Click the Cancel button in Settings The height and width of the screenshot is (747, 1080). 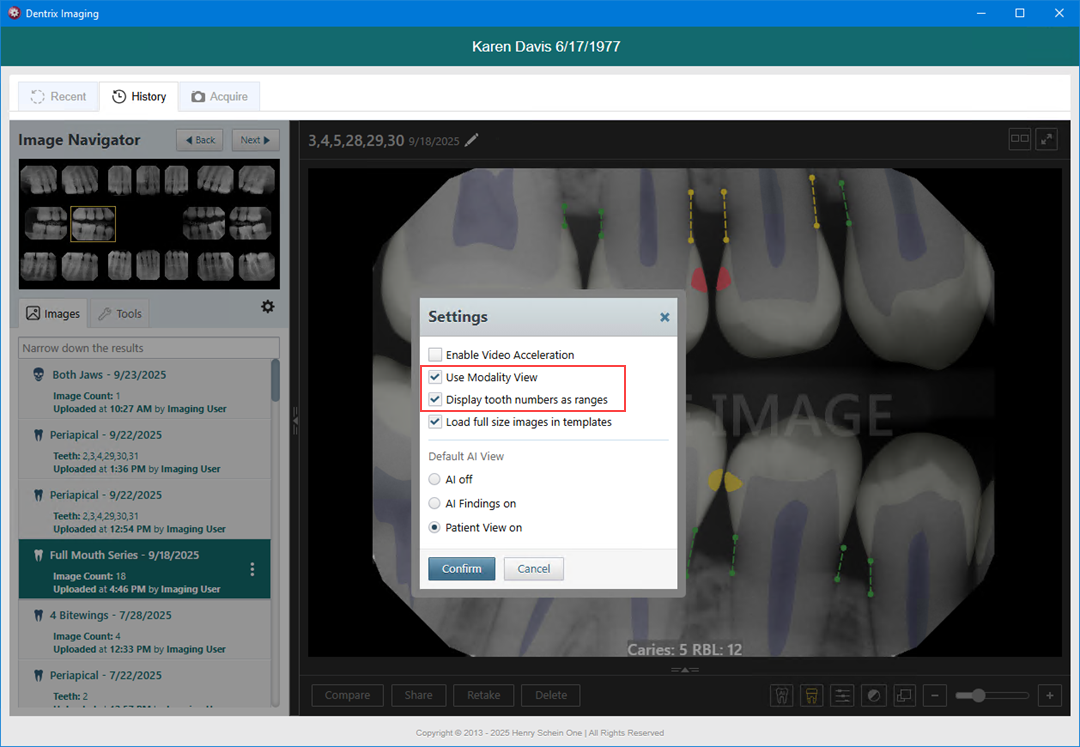[533, 569]
